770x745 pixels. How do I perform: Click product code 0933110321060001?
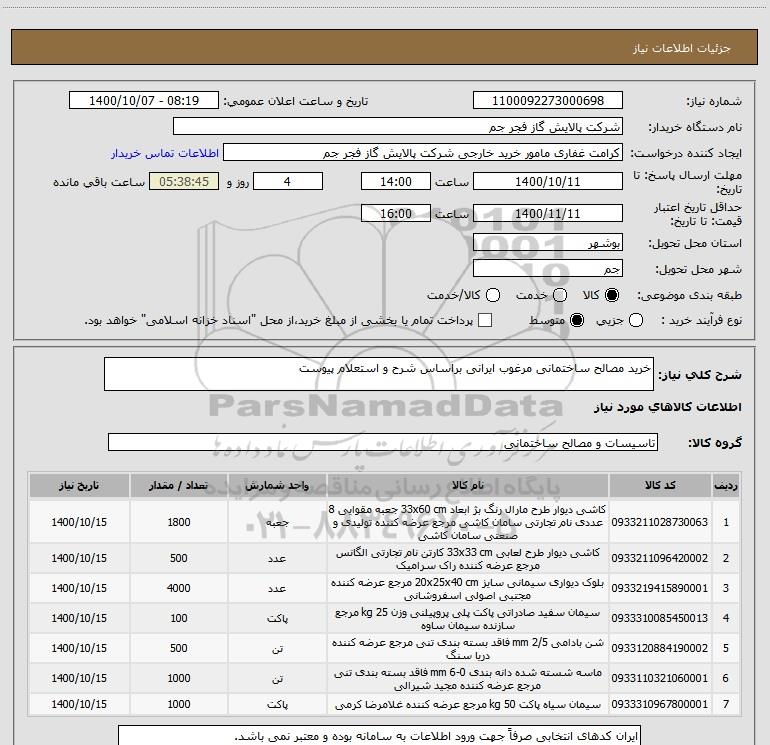click(660, 678)
